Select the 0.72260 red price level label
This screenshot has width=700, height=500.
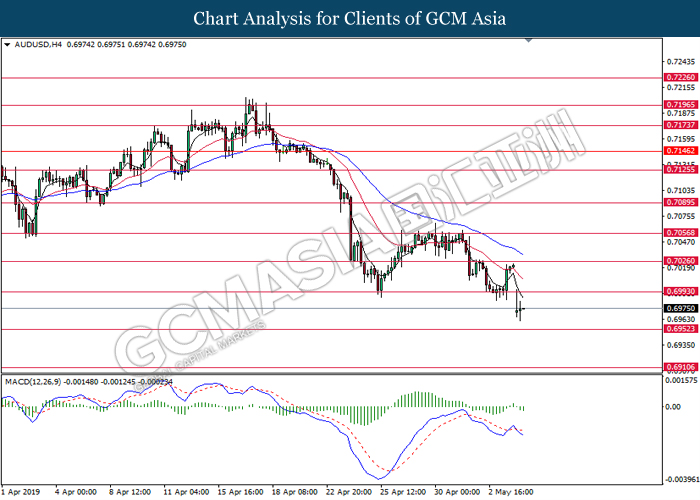point(681,77)
